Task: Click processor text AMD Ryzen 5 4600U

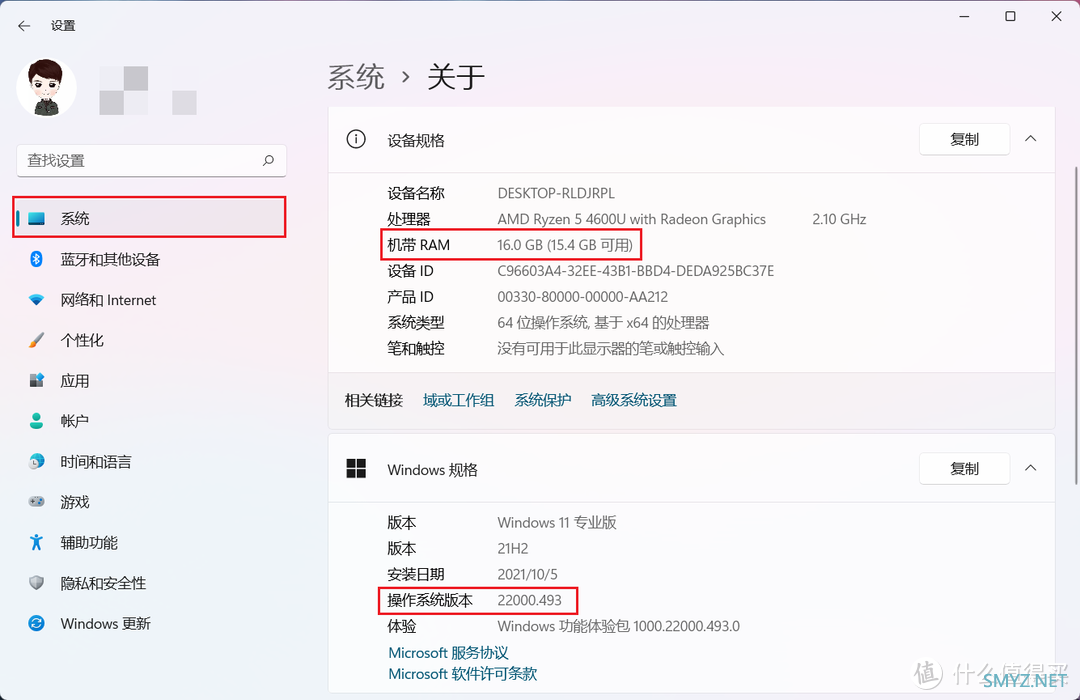Action: click(x=632, y=219)
